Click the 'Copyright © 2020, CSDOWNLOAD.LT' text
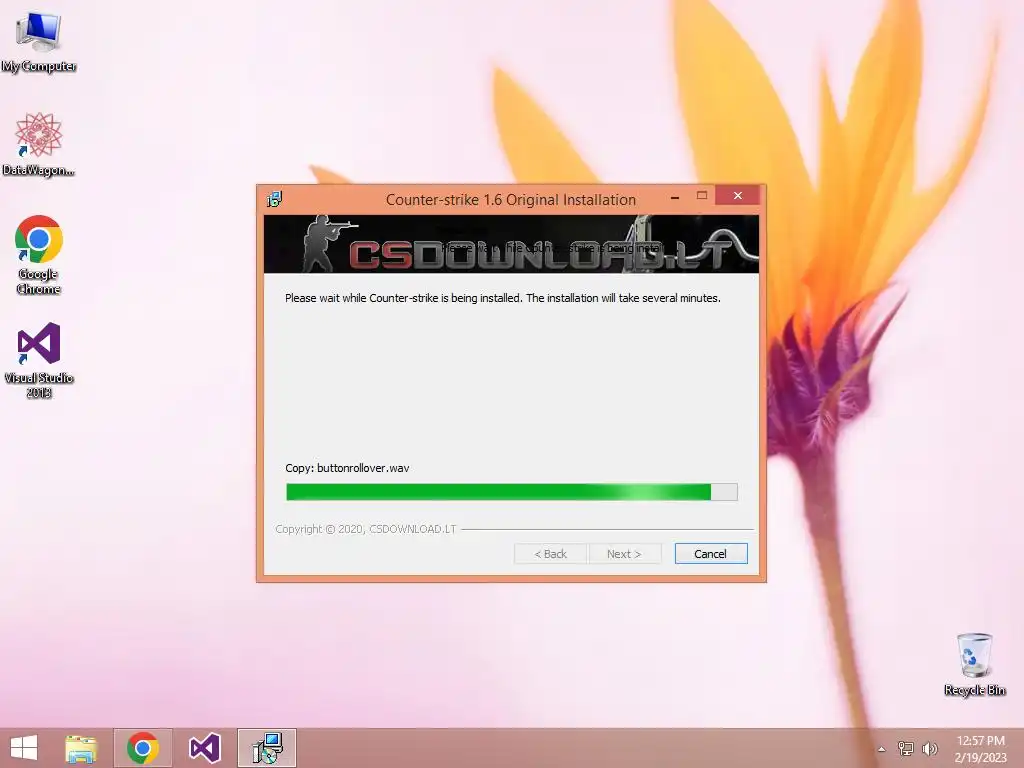1024x768 pixels. click(x=366, y=529)
